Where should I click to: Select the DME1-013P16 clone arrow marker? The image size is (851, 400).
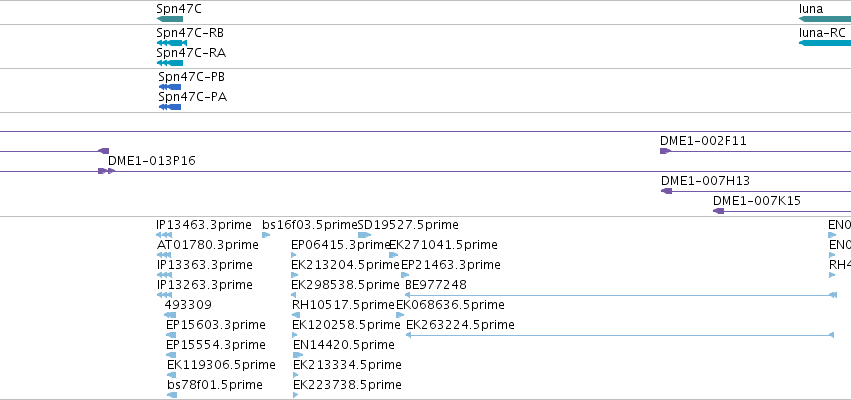106,171
